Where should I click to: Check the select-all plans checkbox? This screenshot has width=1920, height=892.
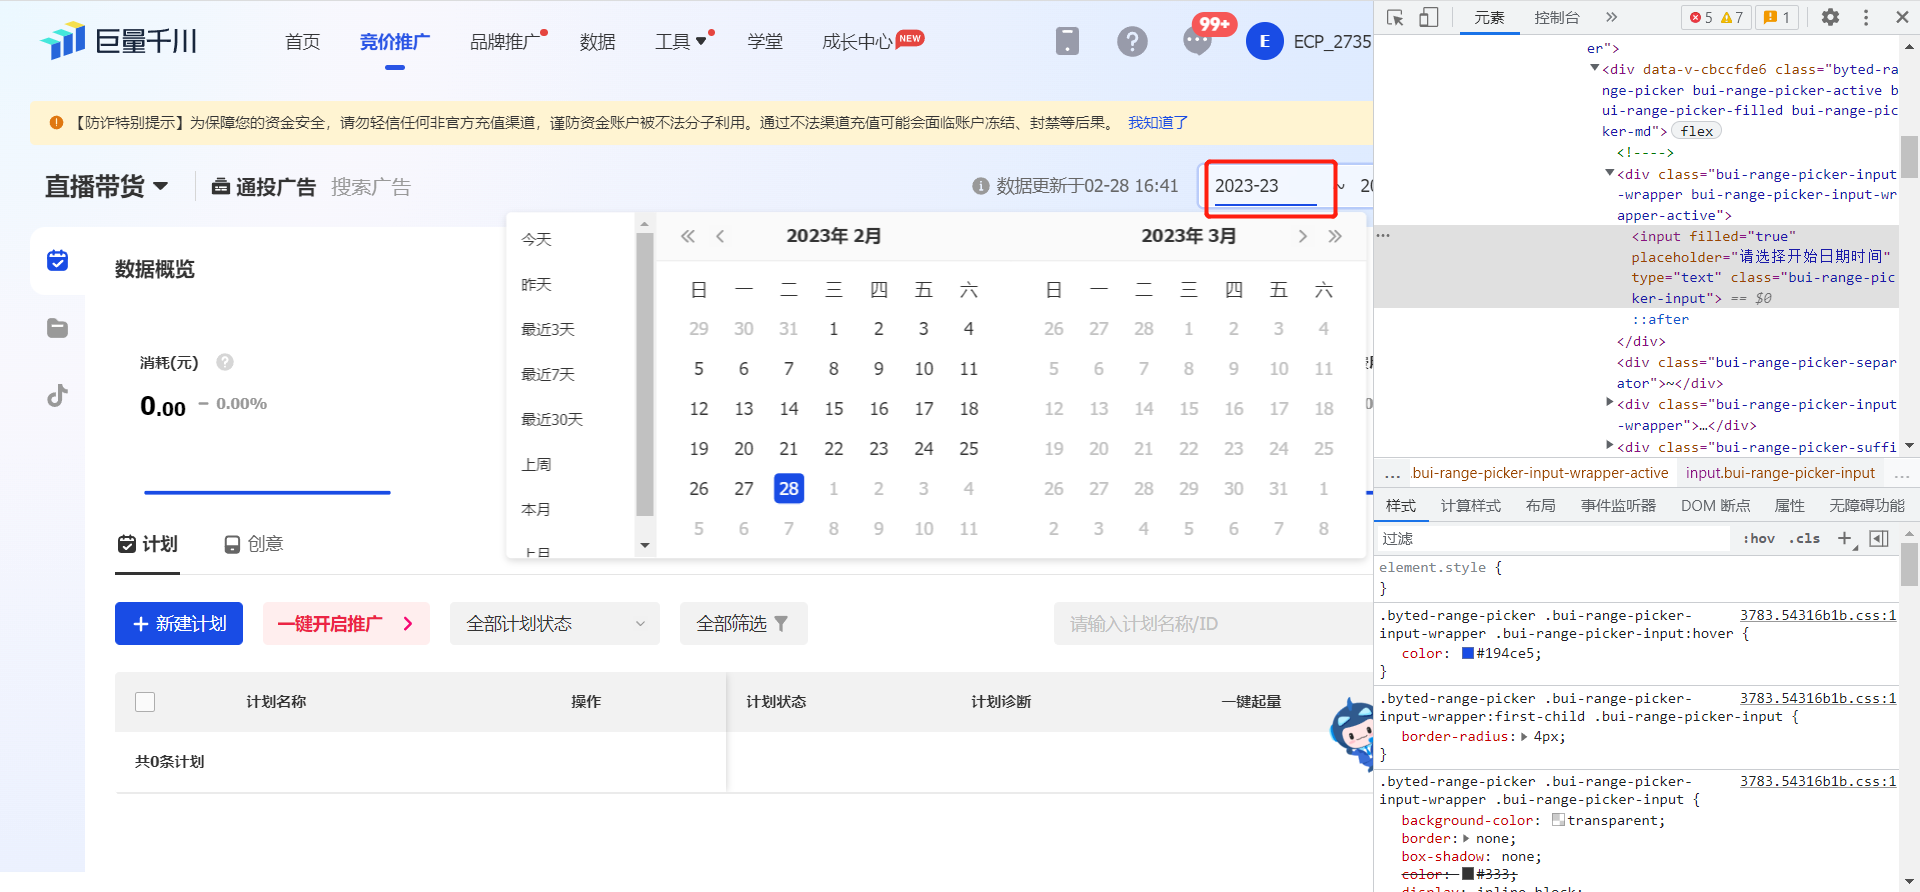pos(145,702)
